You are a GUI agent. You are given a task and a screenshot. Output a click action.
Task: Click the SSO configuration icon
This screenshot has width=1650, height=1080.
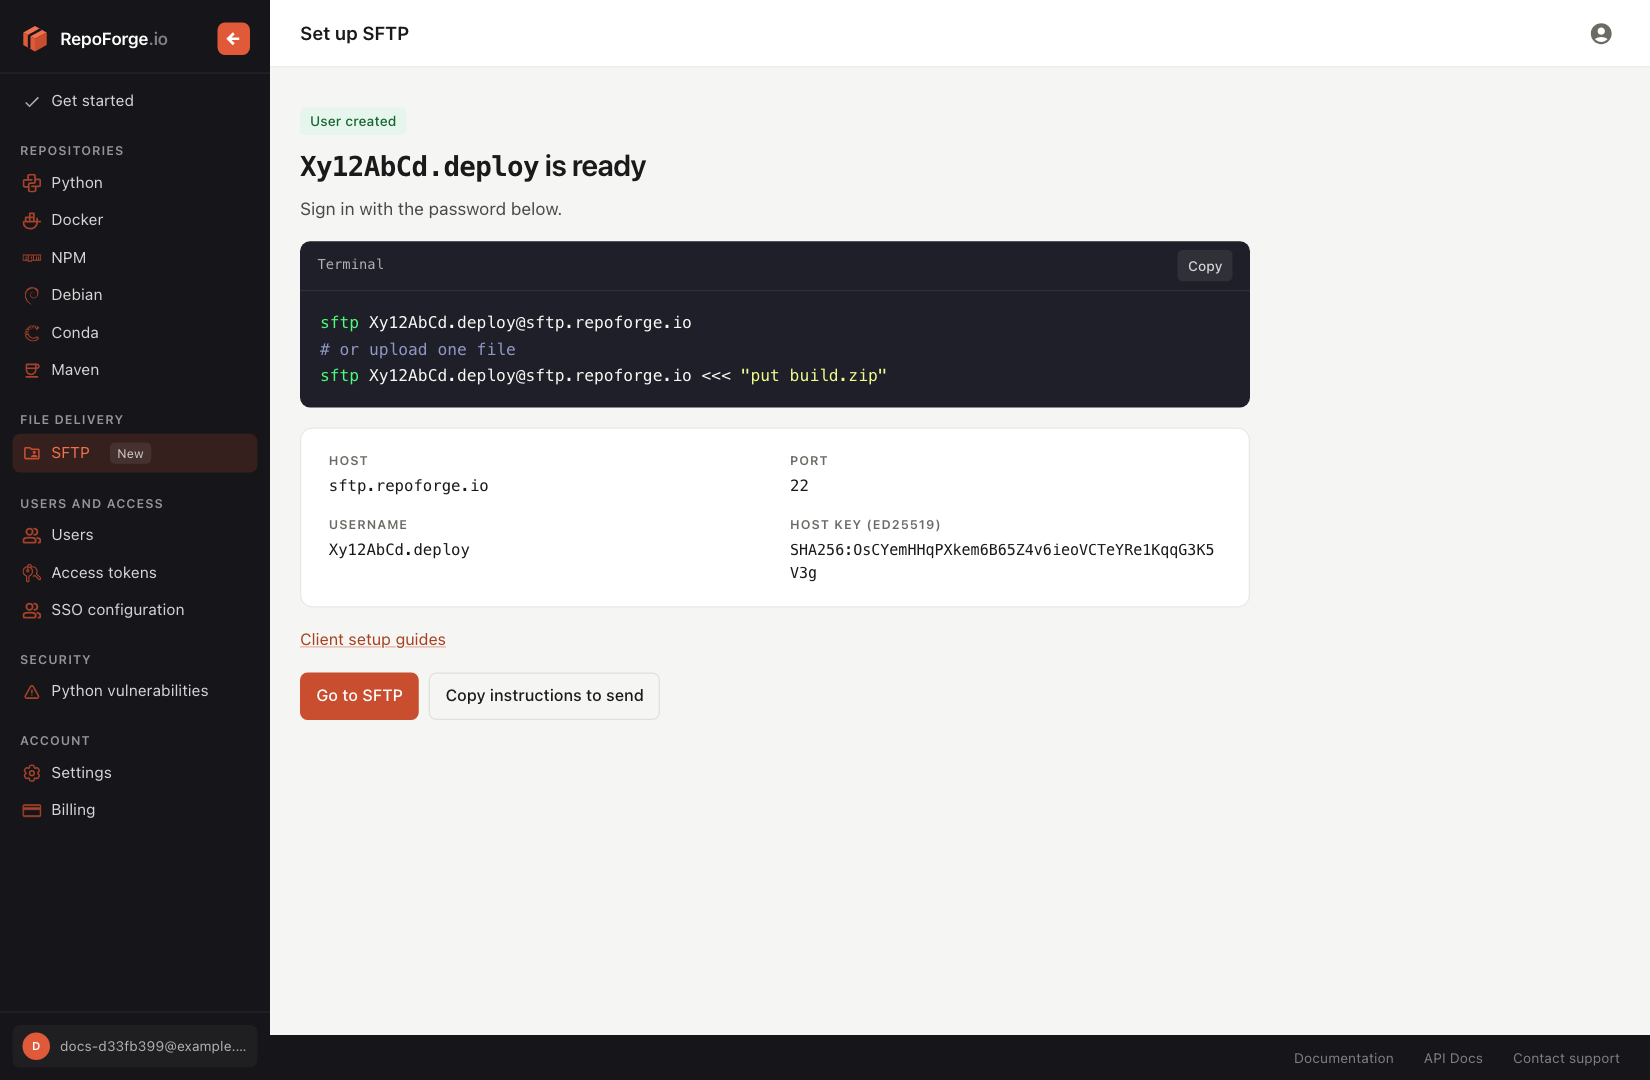pos(32,610)
